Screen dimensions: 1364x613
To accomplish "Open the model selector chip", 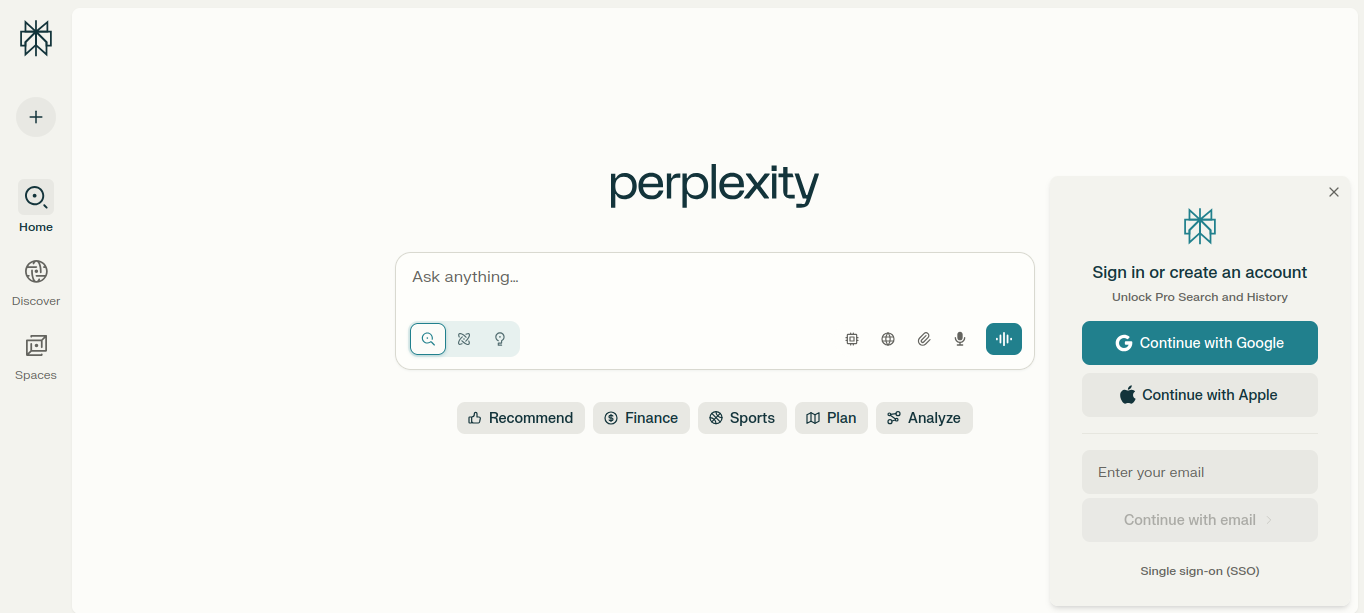I will 851,339.
